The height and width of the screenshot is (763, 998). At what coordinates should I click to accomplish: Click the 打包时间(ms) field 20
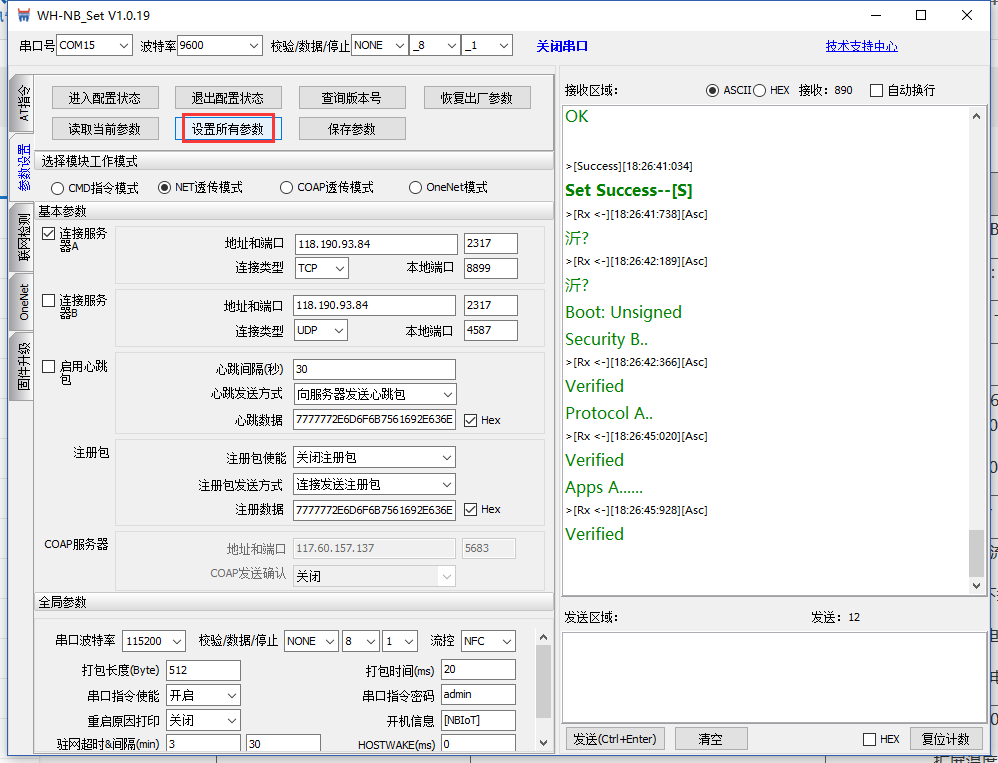pyautogui.click(x=479, y=669)
